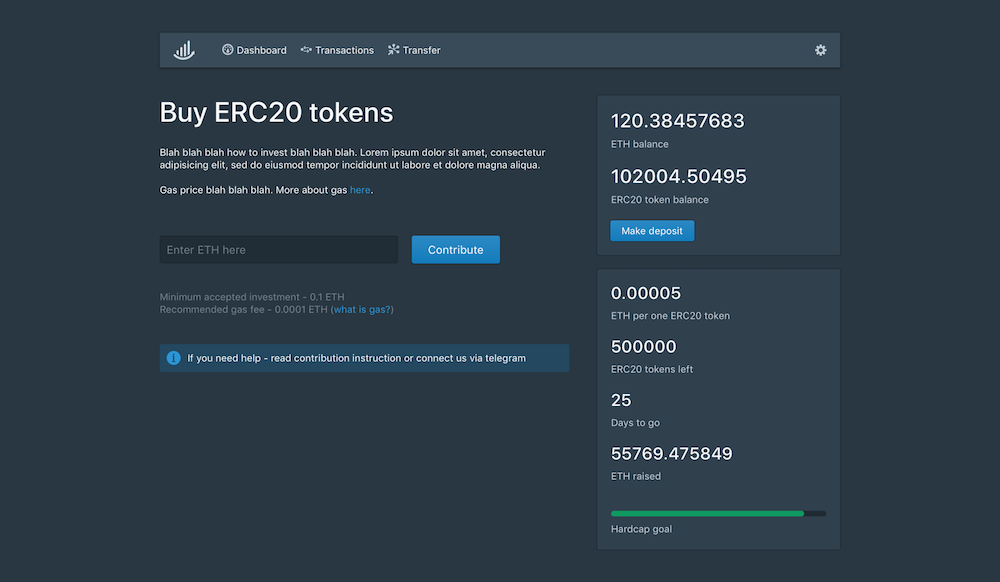Follow the 'here' link about gas
The height and width of the screenshot is (582, 1000).
tap(360, 190)
